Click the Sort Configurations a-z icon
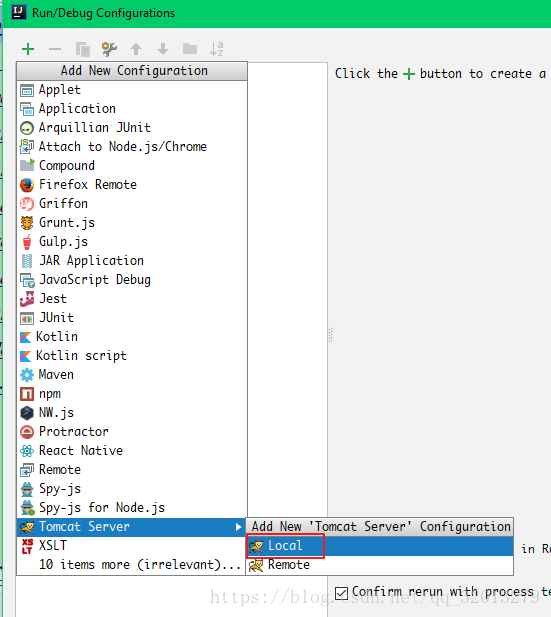 [x=217, y=49]
